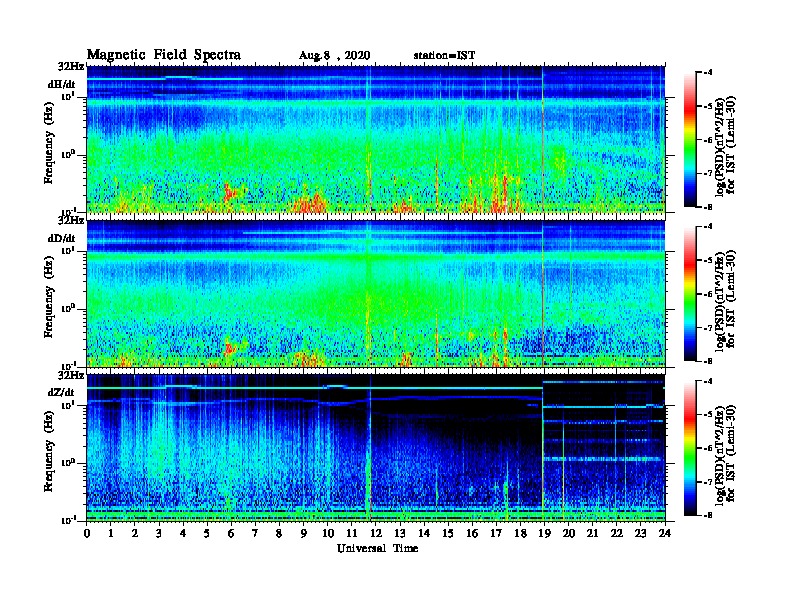Click the "Frequency (Hz)" label of the dH/dt panel
This screenshot has height=612, width=792.
click(48, 143)
